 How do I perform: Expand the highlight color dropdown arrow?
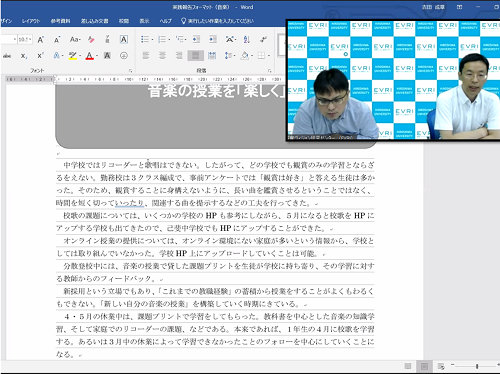click(x=80, y=56)
